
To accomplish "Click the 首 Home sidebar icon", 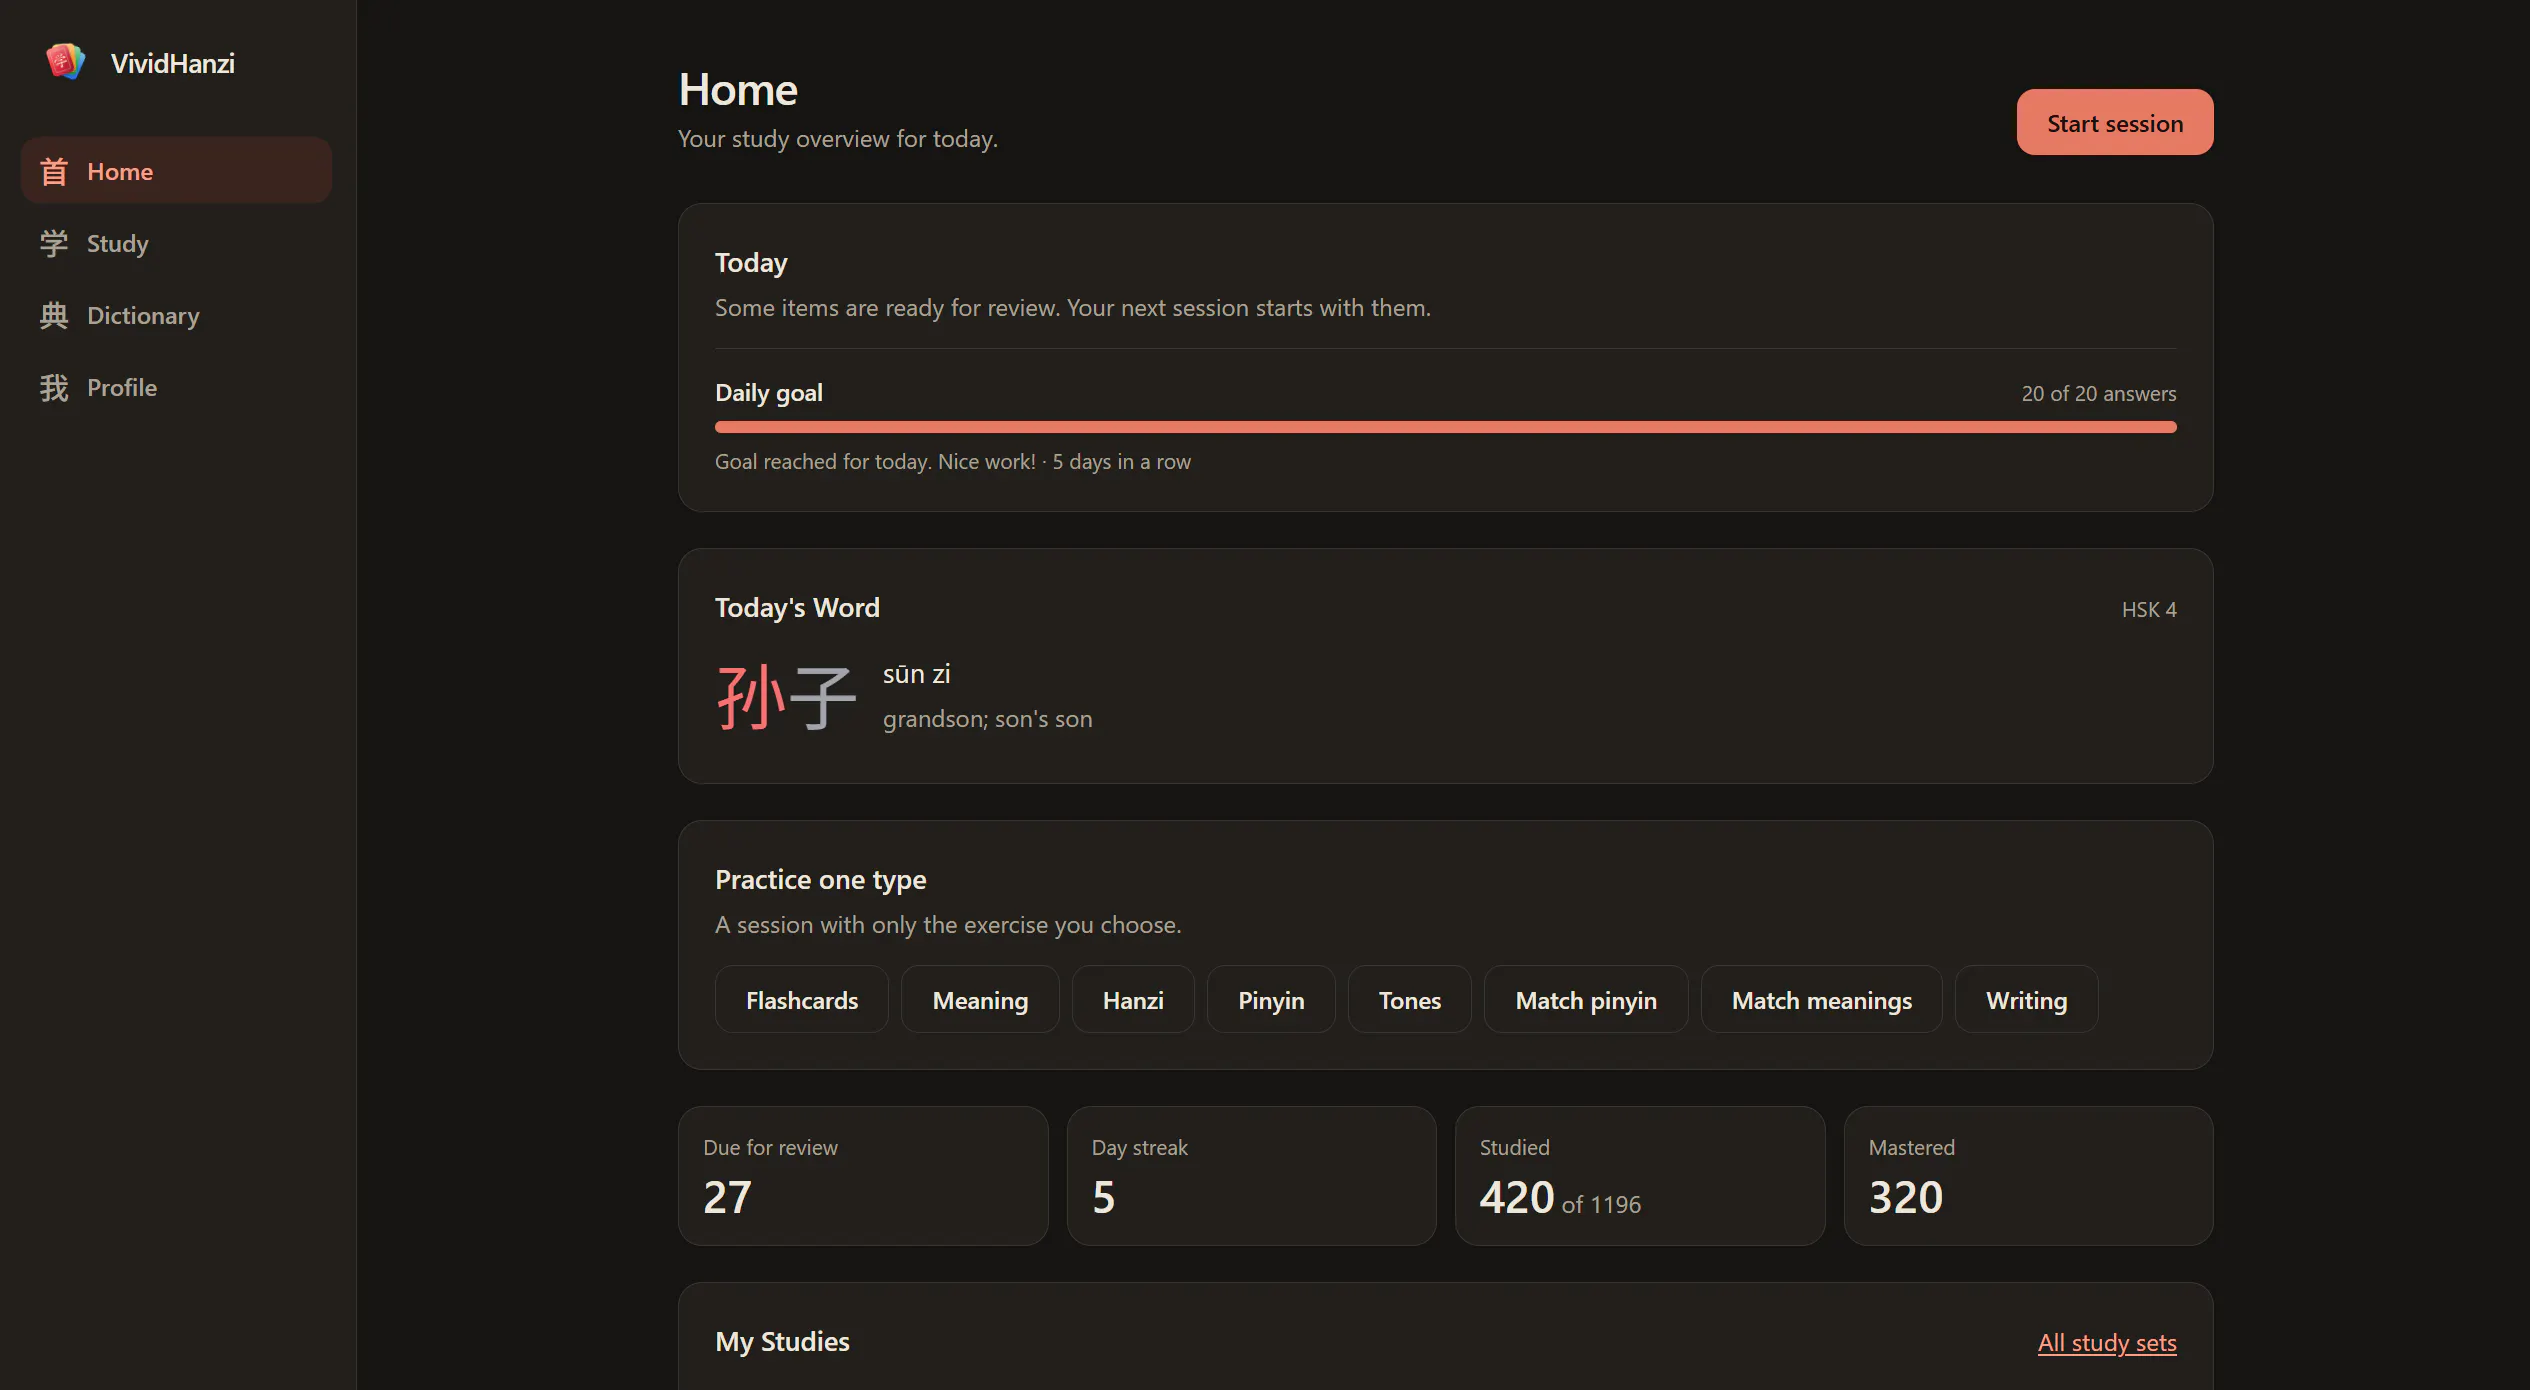I will tap(54, 172).
